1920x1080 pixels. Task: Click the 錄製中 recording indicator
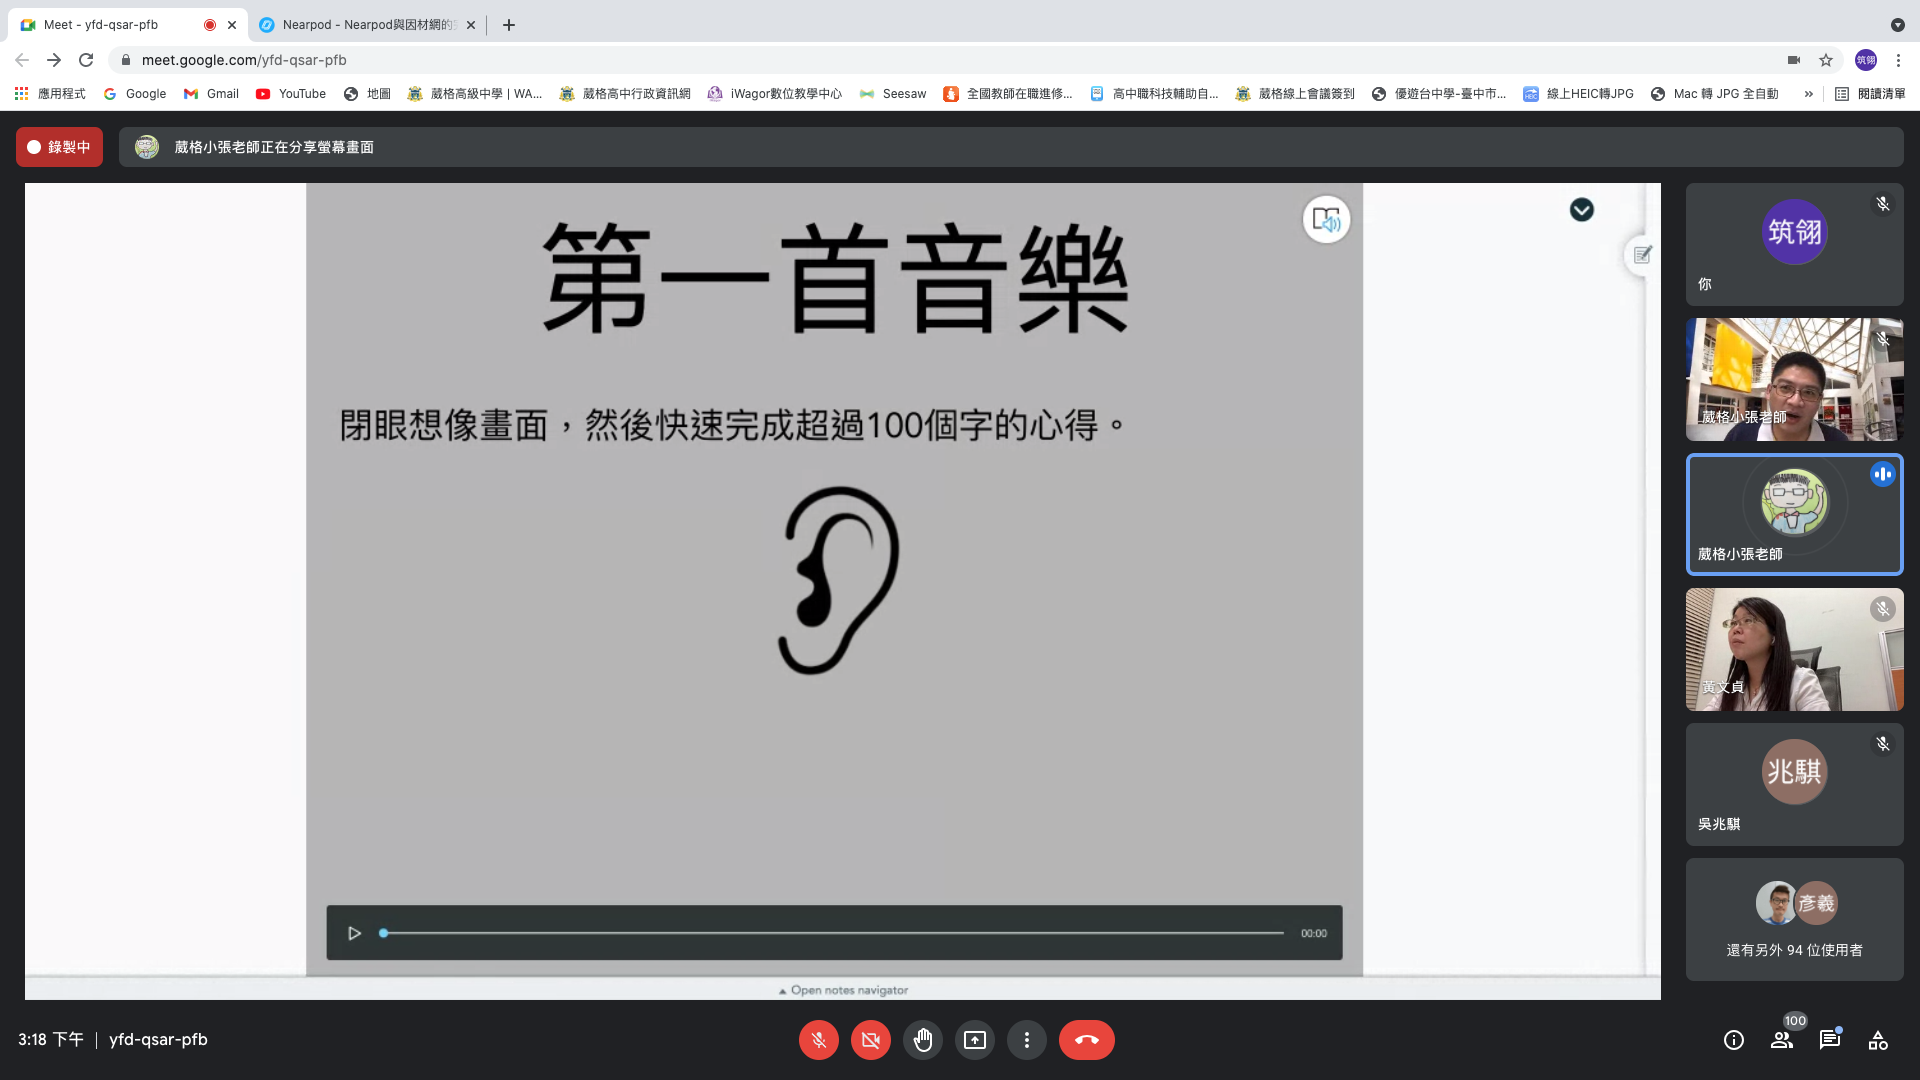point(59,147)
